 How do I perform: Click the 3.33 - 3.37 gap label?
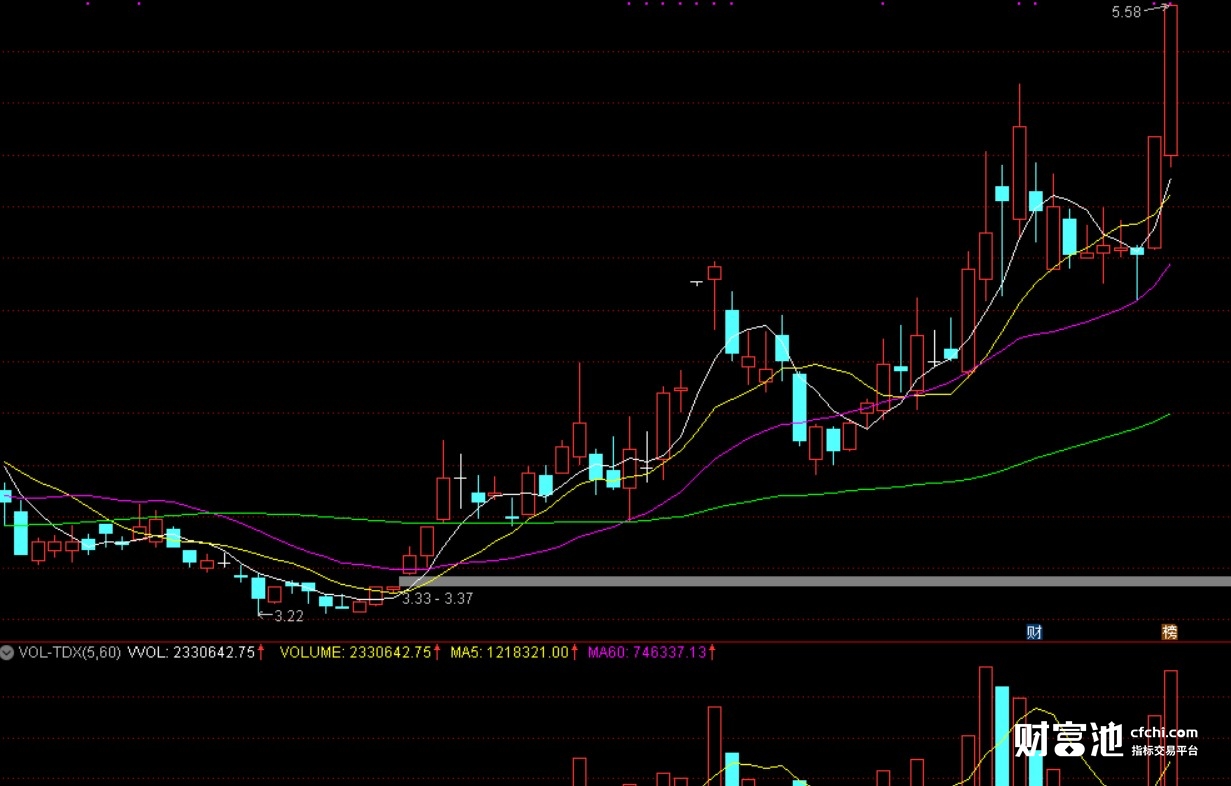(437, 598)
